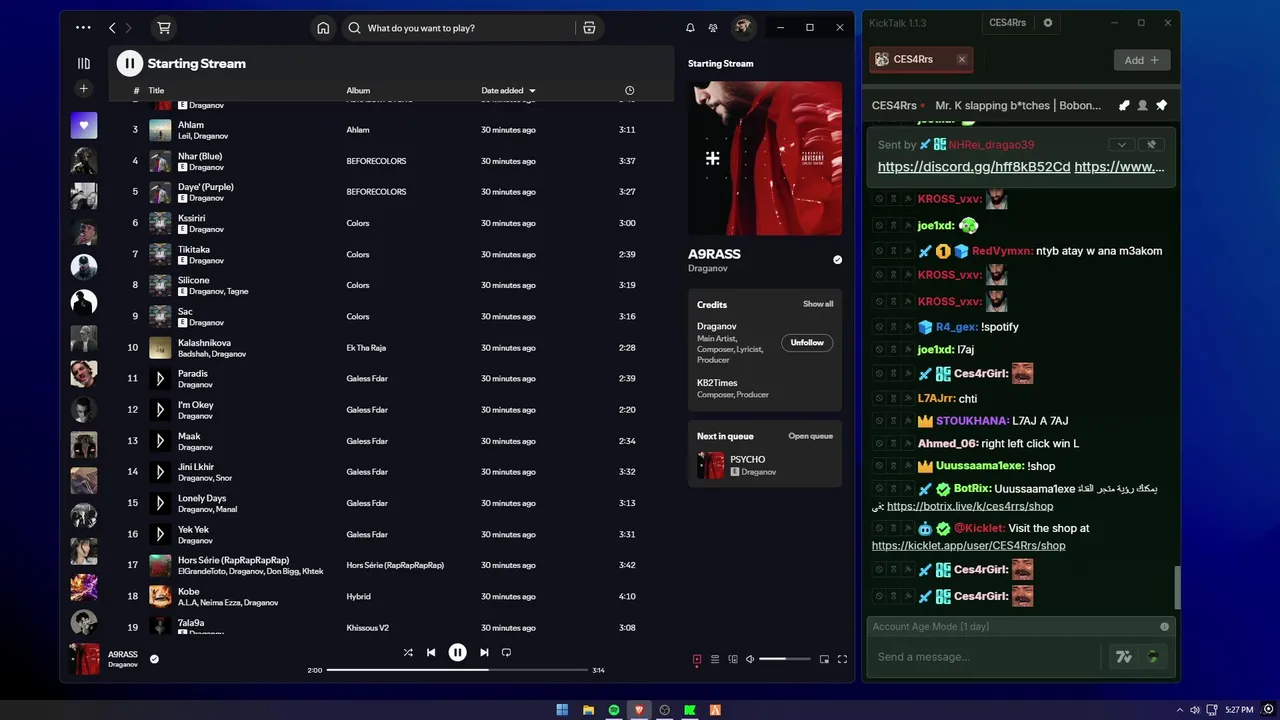Skip to the next track
Viewport: 1280px width, 720px height.
coord(484,652)
